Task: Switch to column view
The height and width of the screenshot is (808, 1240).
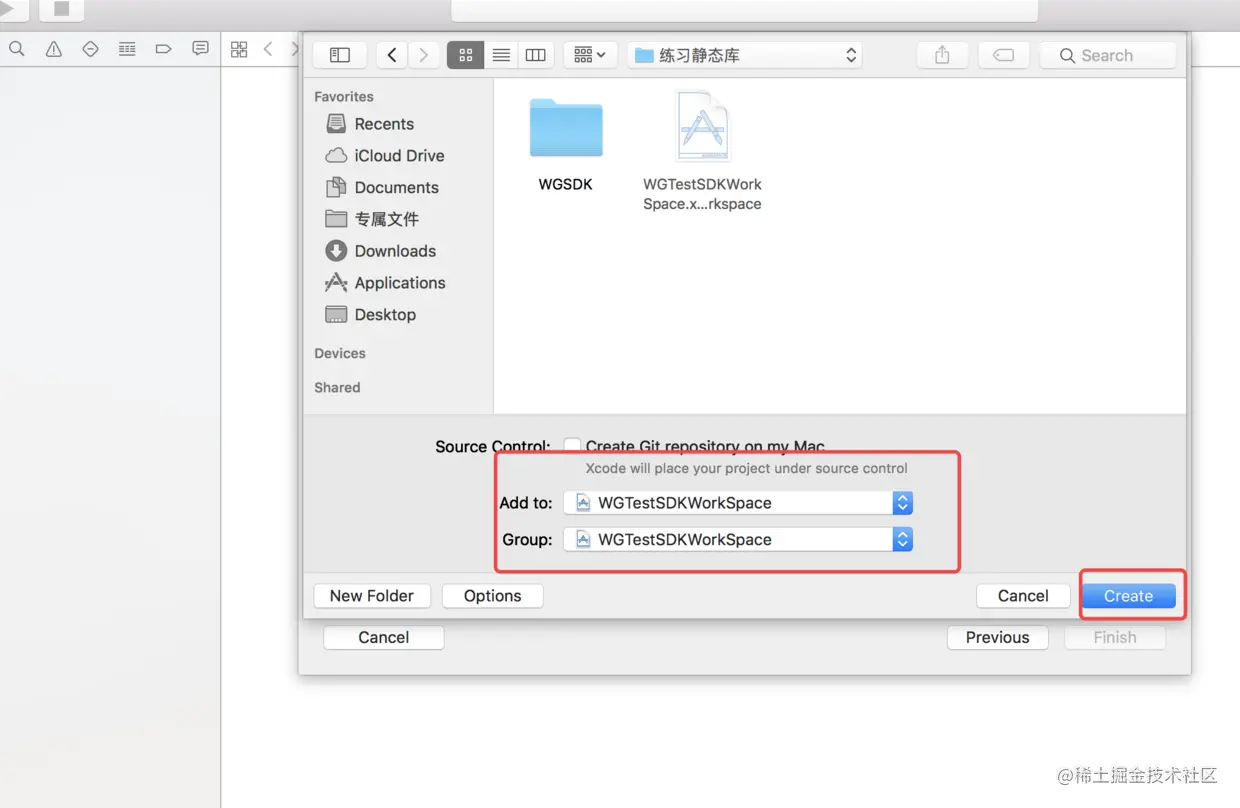Action: [x=536, y=55]
